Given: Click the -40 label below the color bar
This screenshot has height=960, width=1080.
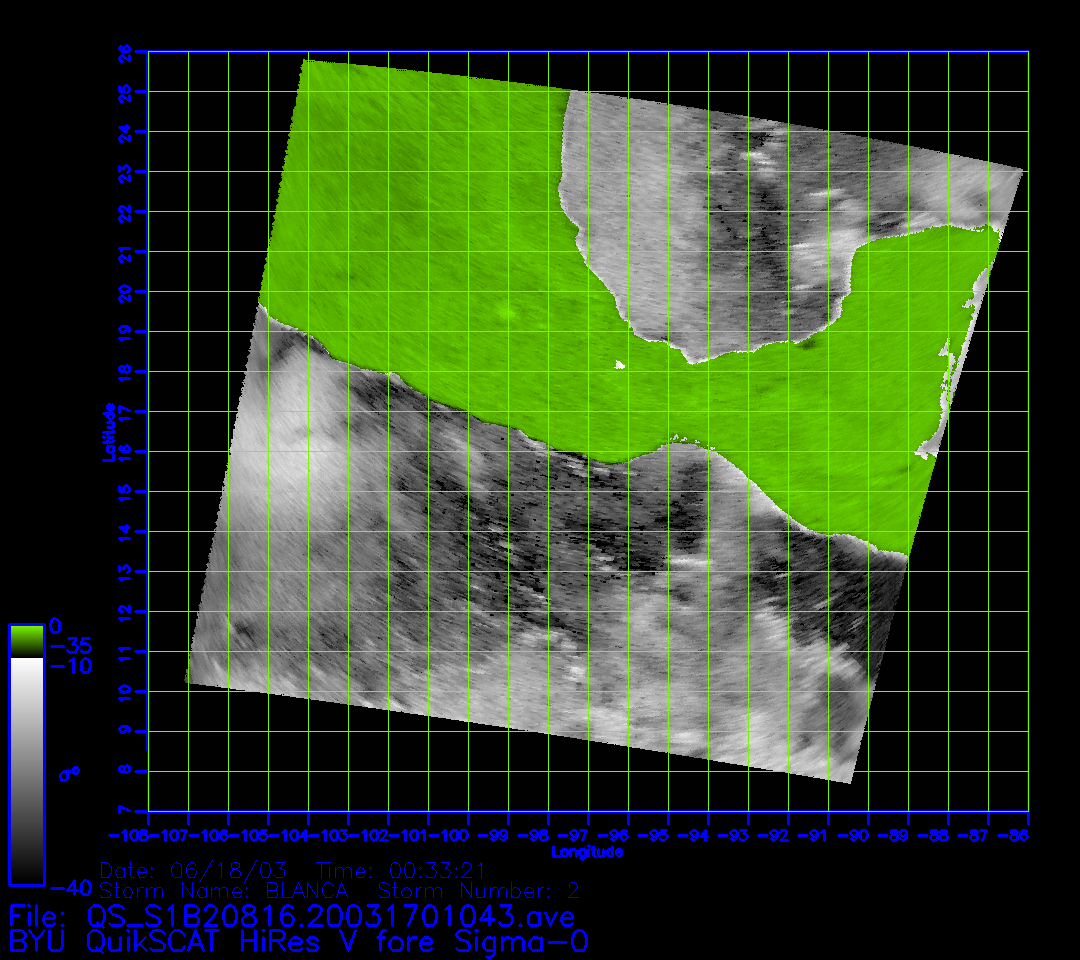Looking at the screenshot, I should point(71,887).
